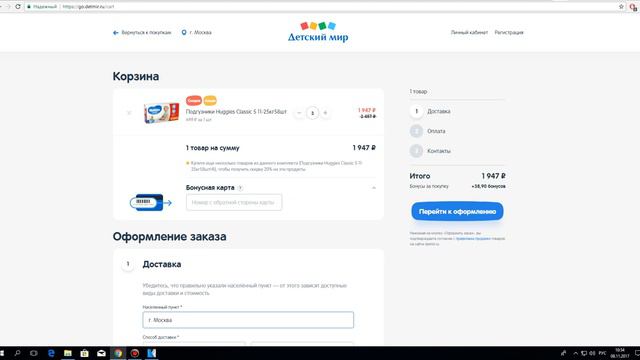The width and height of the screenshot is (640, 360).
Task: Focus the bonus card number input field
Action: pyautogui.click(x=234, y=202)
